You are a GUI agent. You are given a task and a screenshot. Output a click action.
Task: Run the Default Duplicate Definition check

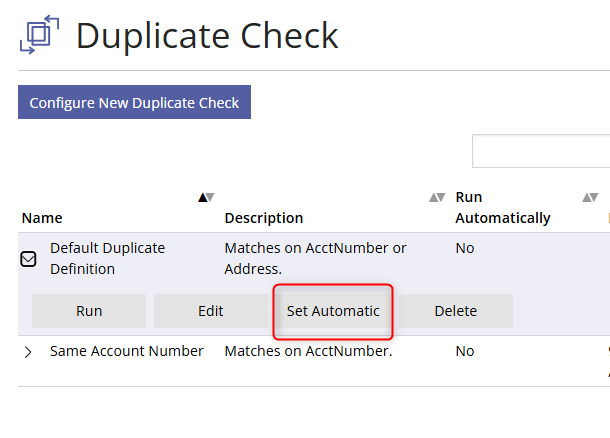point(89,311)
